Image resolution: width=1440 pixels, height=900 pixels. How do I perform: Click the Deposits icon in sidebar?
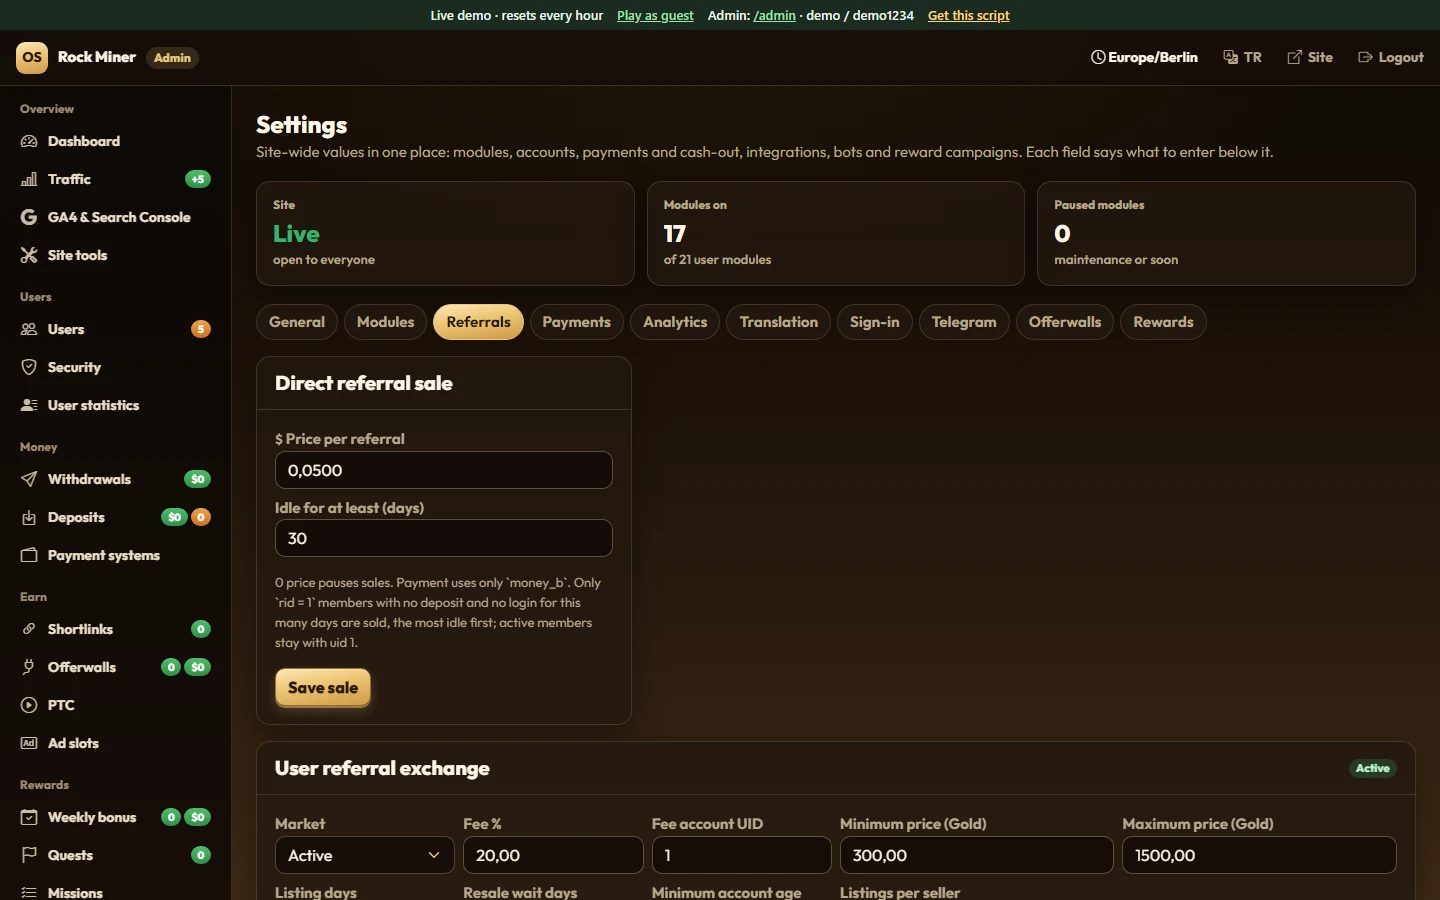tap(29, 517)
